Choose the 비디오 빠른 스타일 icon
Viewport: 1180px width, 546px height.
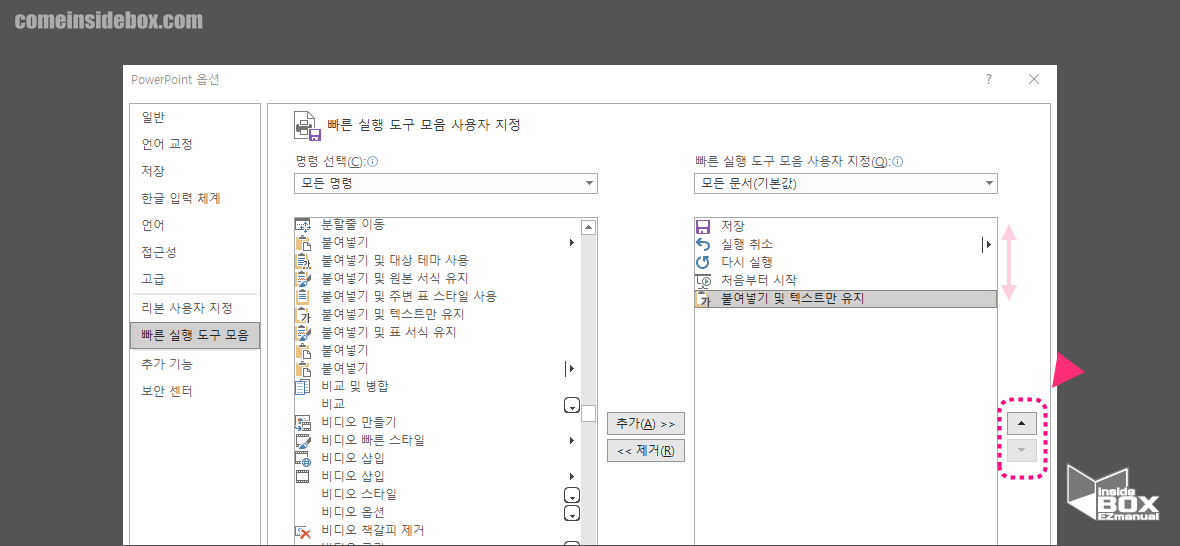point(303,441)
